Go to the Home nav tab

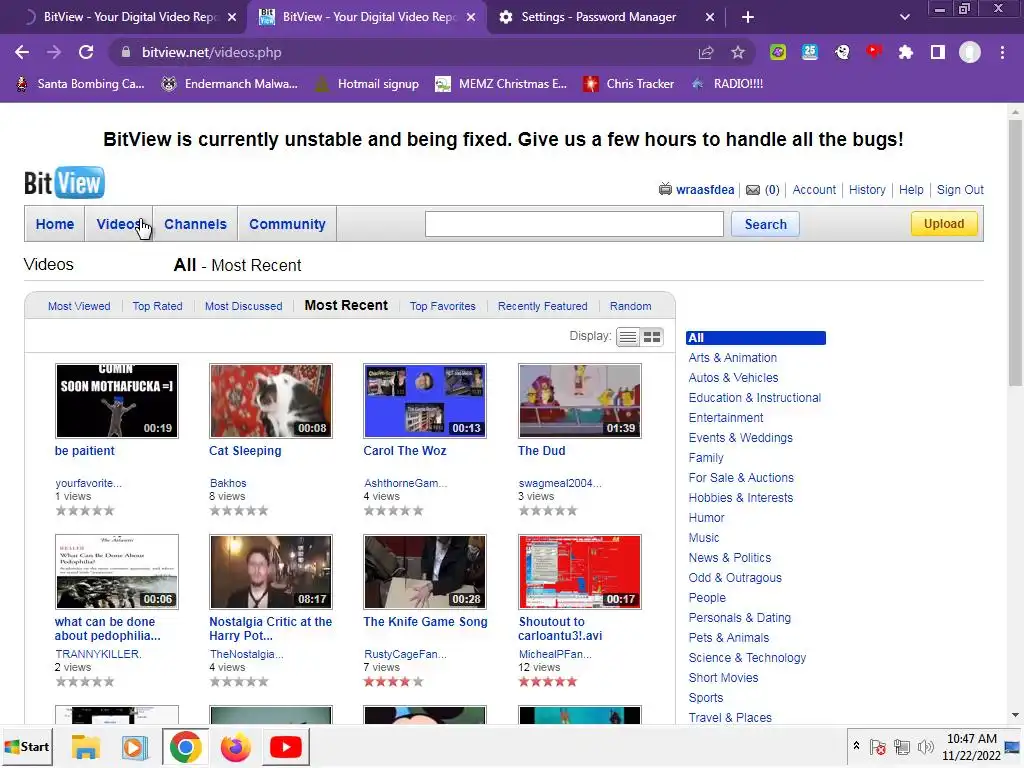click(55, 224)
